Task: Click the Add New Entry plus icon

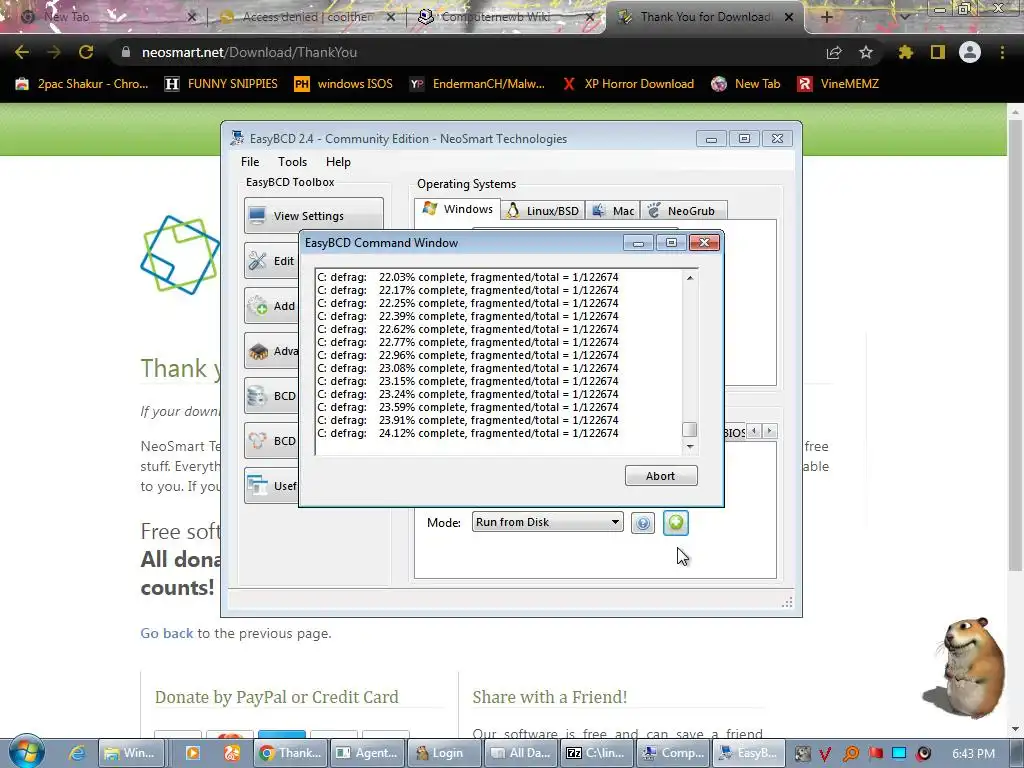Action: tap(257, 306)
